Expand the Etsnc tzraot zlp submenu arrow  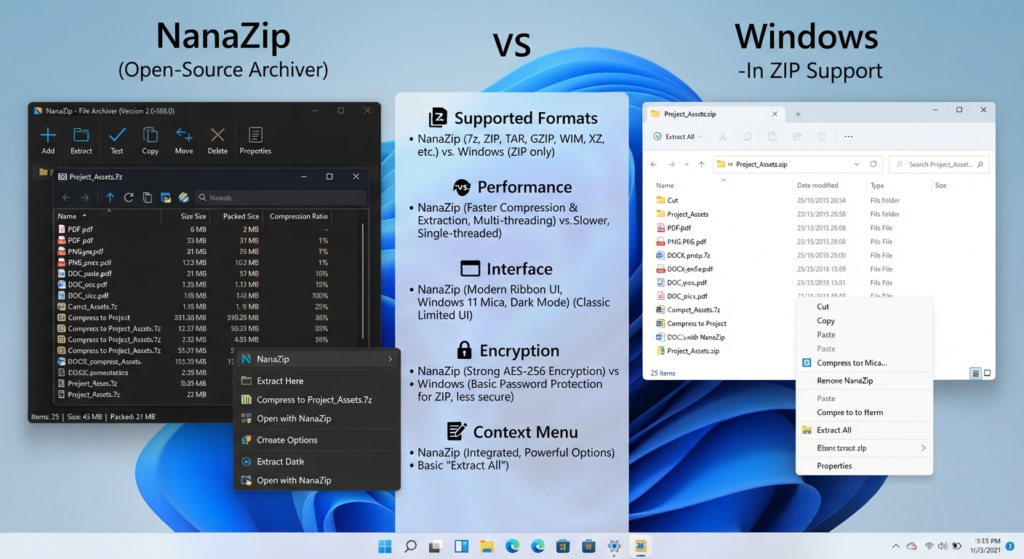pos(923,448)
